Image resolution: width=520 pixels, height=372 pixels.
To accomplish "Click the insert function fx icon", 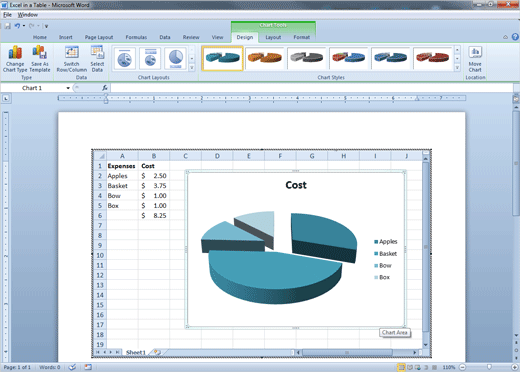I will tap(105, 88).
